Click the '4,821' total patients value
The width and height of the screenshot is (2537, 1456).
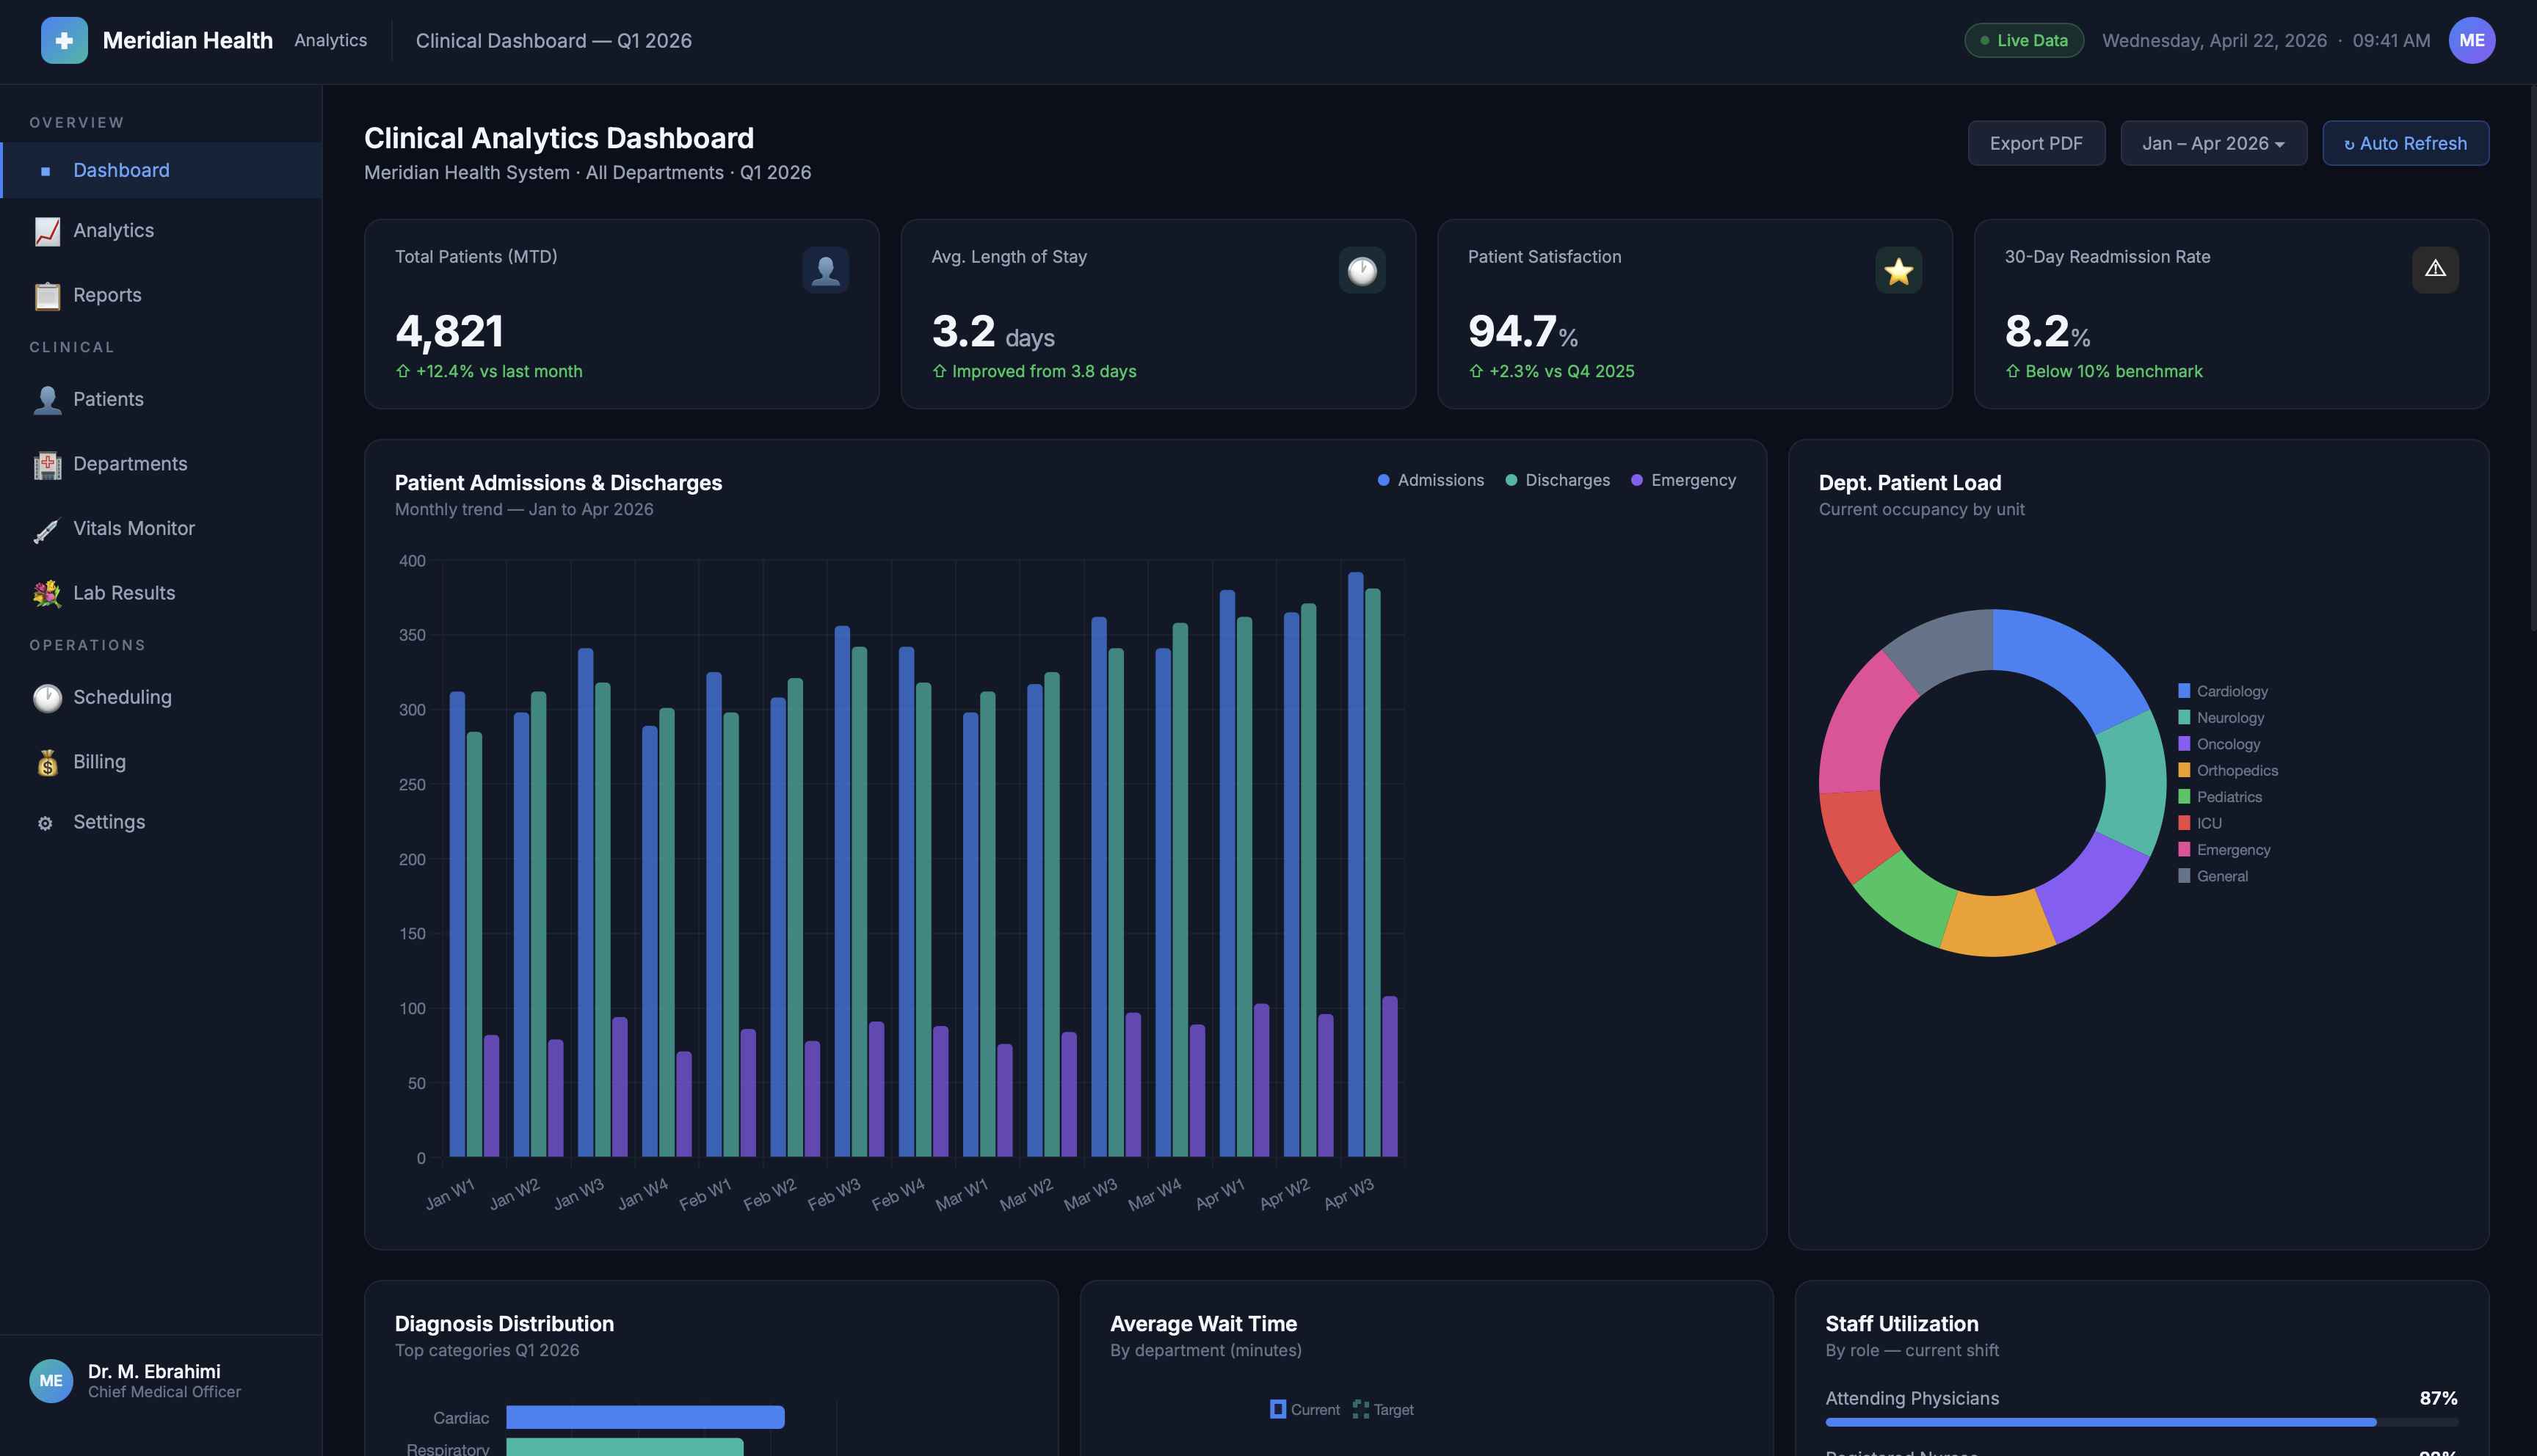449,331
